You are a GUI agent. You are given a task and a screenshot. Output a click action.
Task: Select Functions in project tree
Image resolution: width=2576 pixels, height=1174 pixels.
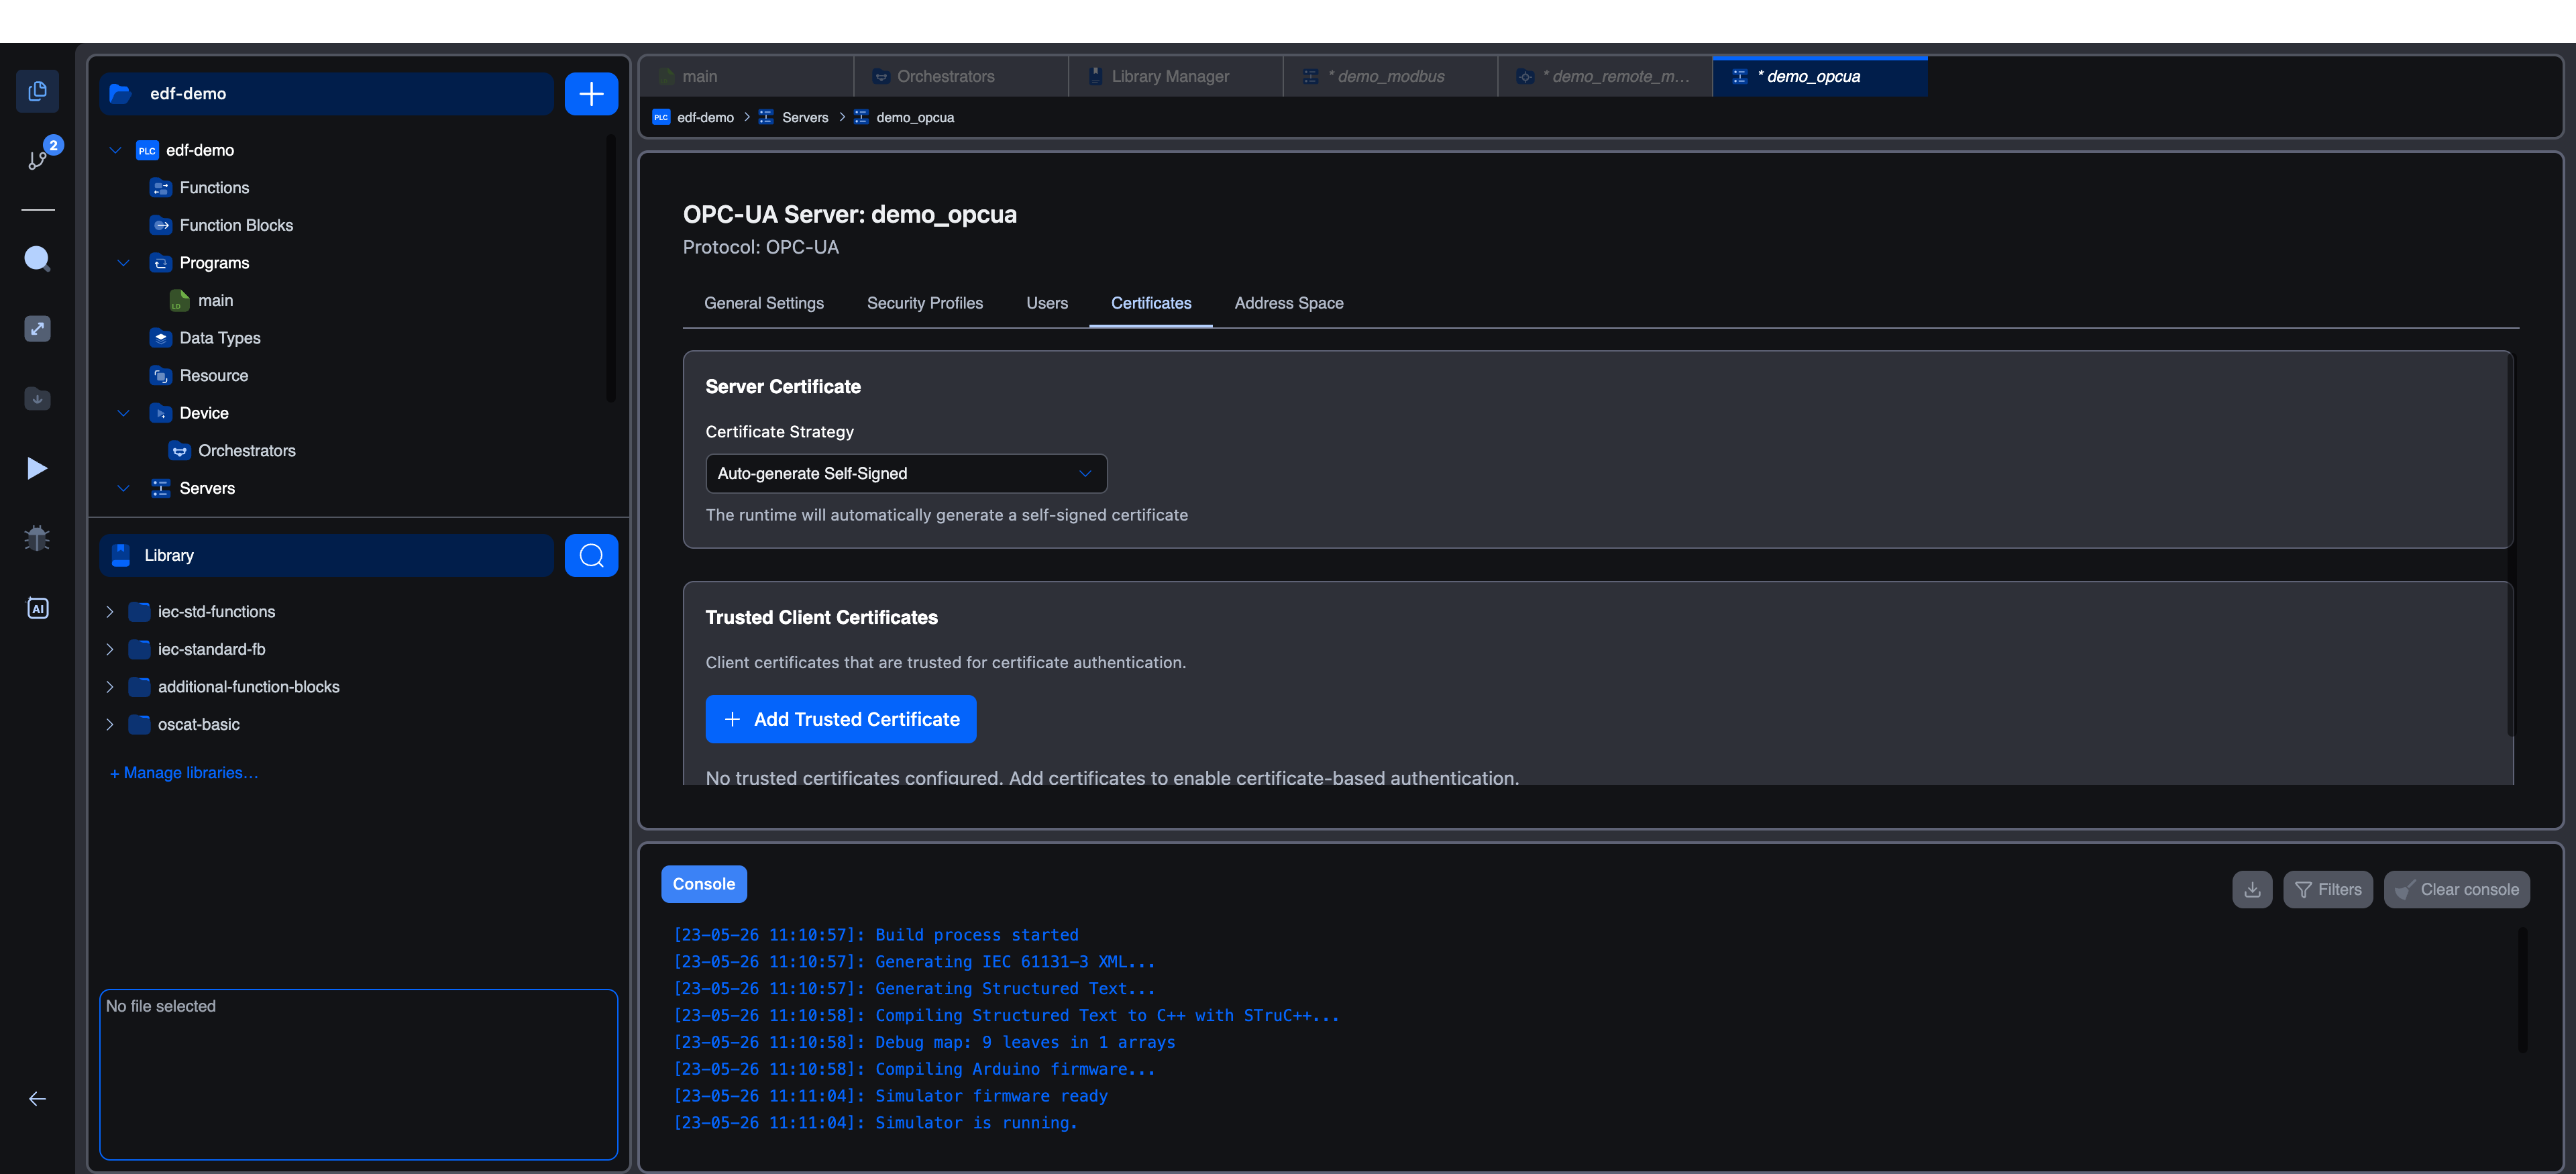(214, 188)
